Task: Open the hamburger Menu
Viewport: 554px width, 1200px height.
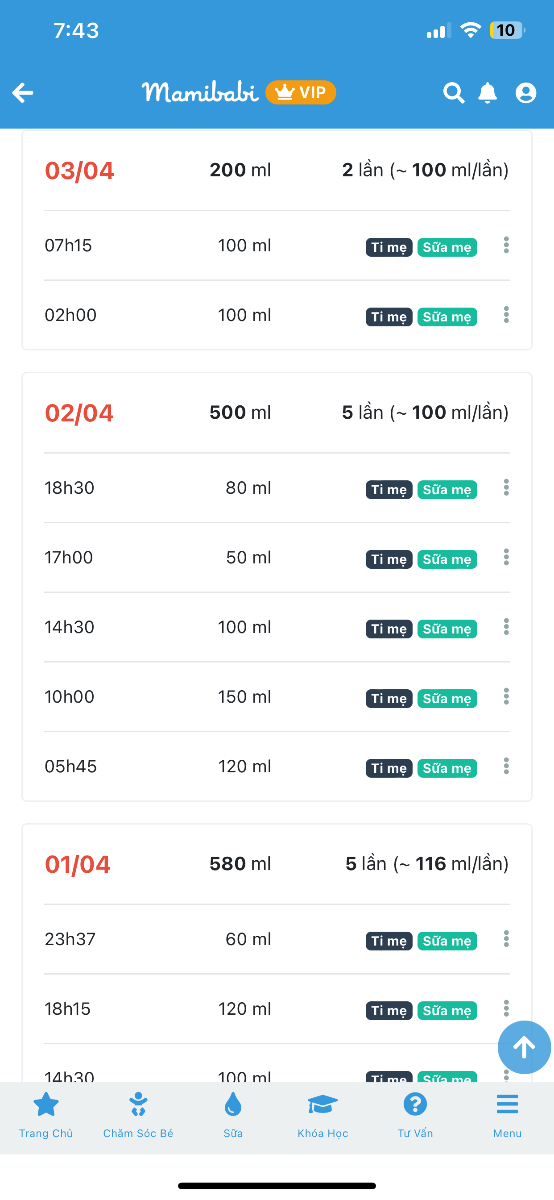Action: point(507,1115)
